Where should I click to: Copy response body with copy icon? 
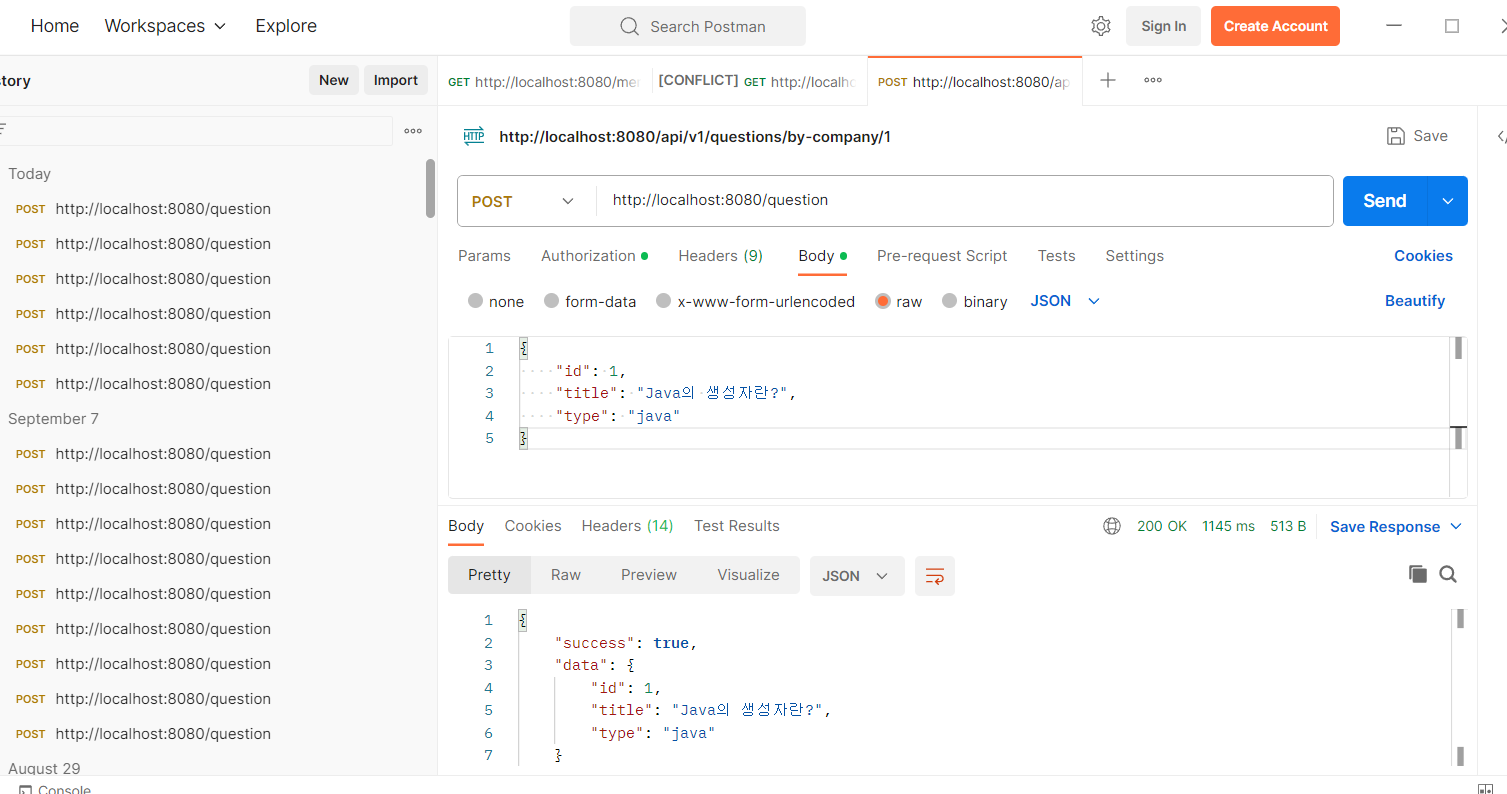(1417, 574)
